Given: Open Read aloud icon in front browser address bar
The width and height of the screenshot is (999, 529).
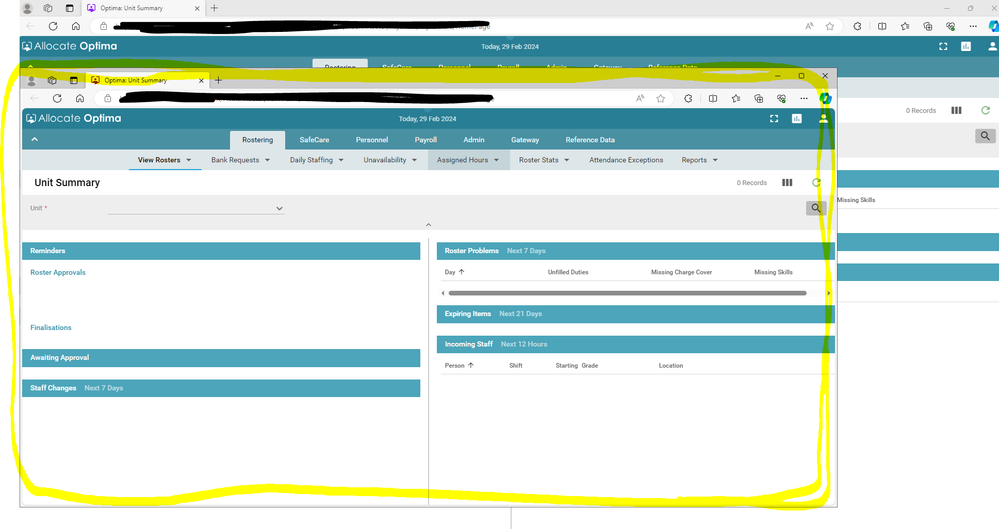Looking at the screenshot, I should click(x=640, y=98).
